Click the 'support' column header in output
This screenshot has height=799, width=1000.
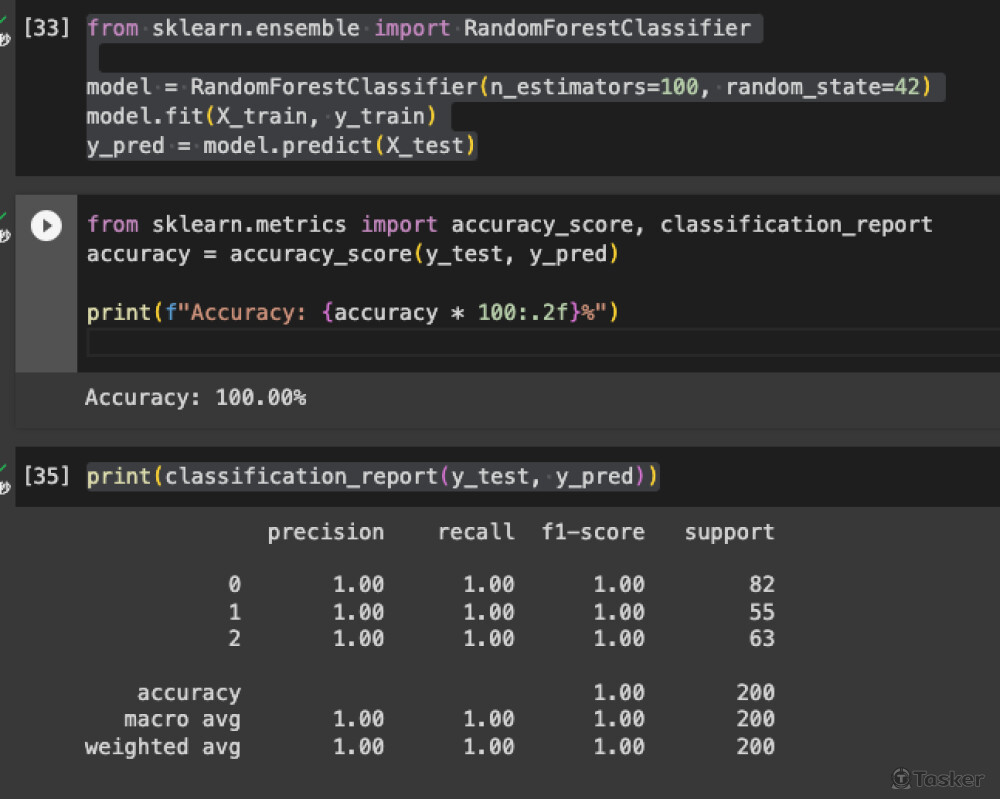click(x=729, y=532)
